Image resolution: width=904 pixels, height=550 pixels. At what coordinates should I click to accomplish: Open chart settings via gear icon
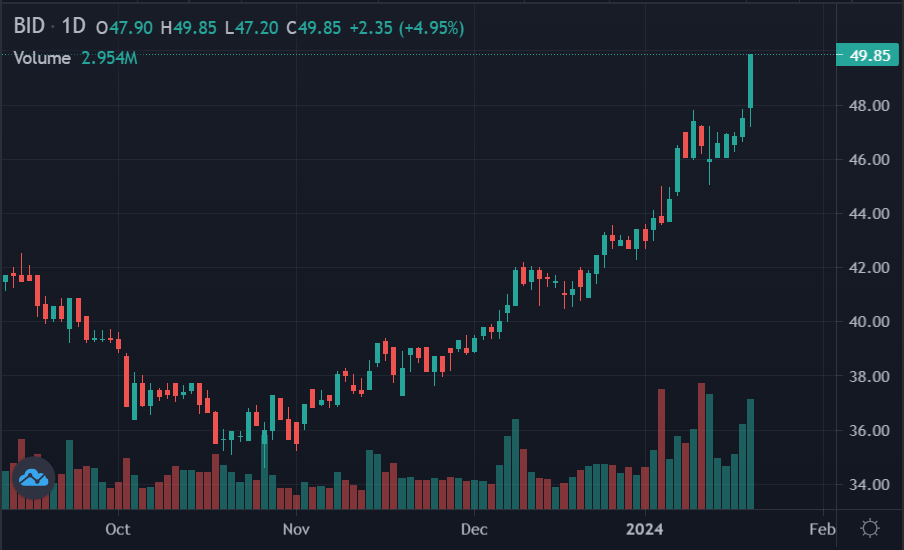tap(869, 527)
